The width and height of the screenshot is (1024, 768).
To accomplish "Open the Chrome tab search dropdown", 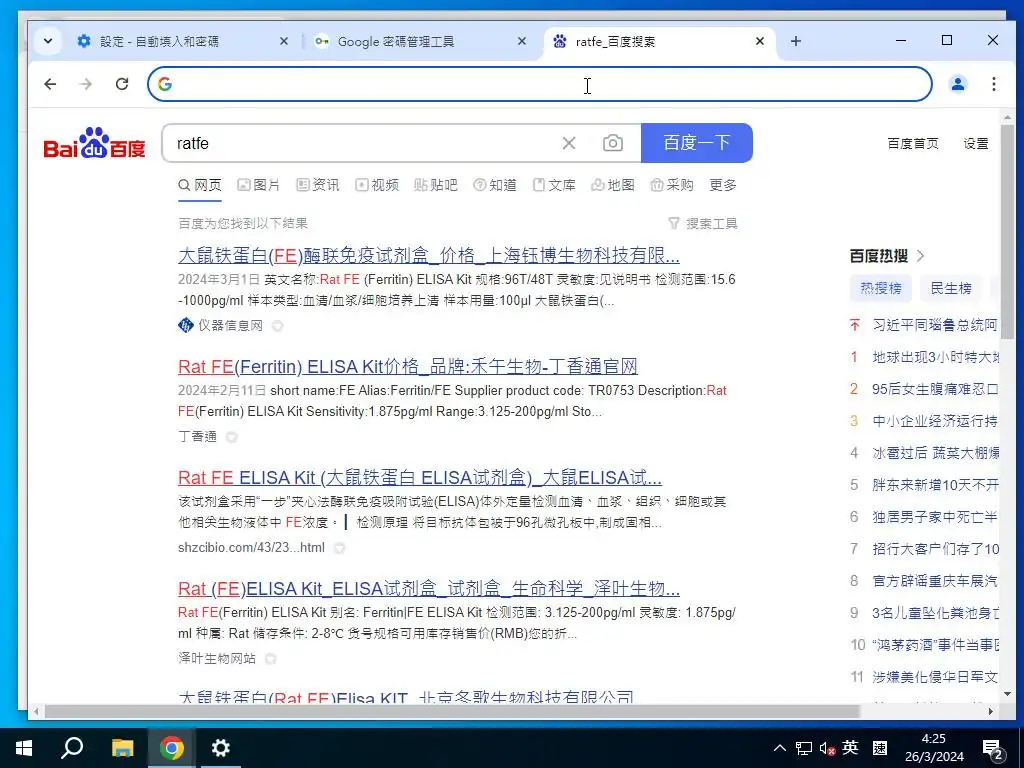I will click(x=48, y=41).
